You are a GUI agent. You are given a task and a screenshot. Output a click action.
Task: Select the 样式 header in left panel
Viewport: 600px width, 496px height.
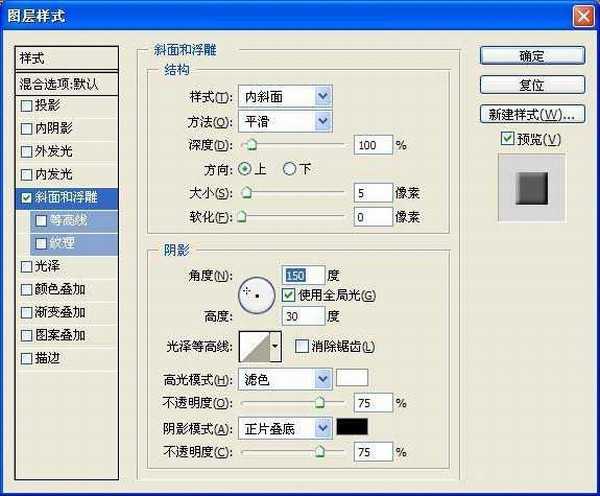(x=67, y=59)
